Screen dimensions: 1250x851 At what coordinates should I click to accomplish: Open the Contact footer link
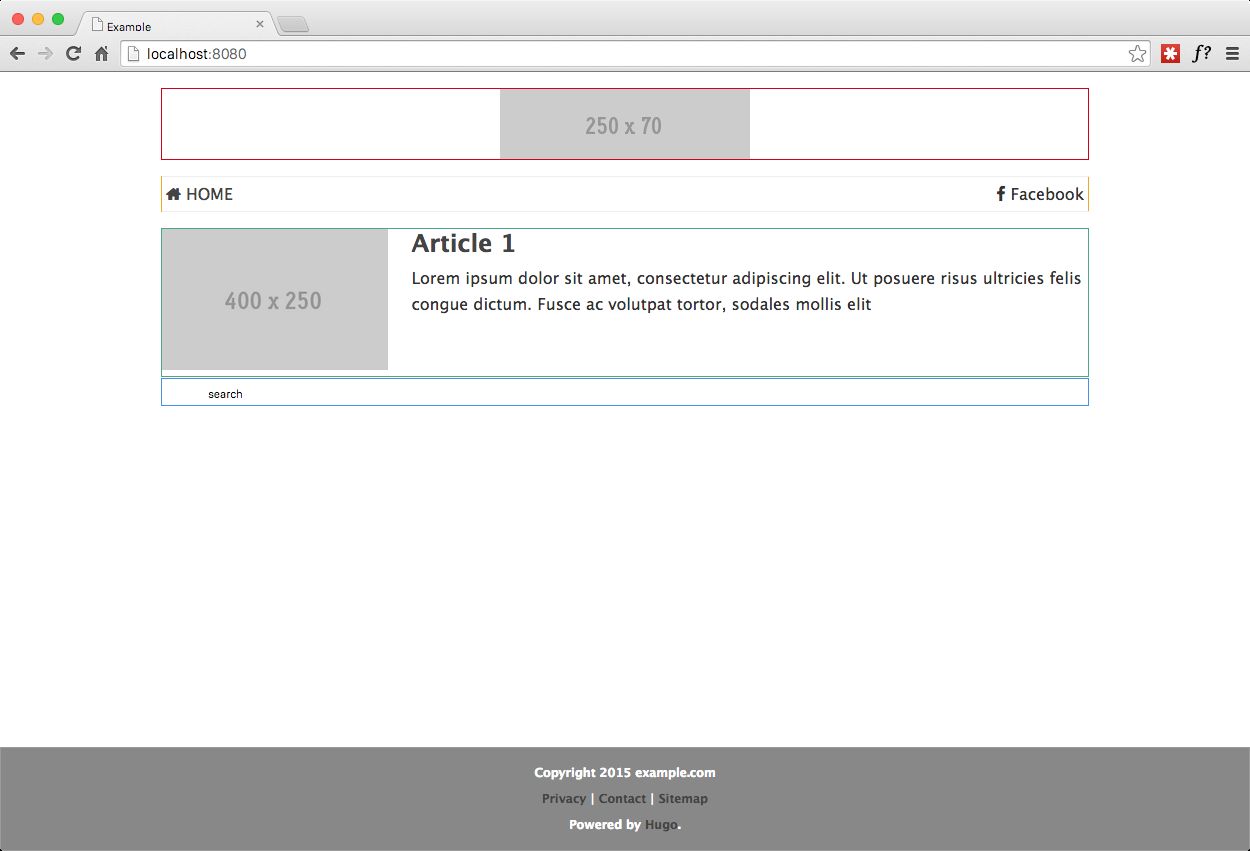[622, 798]
